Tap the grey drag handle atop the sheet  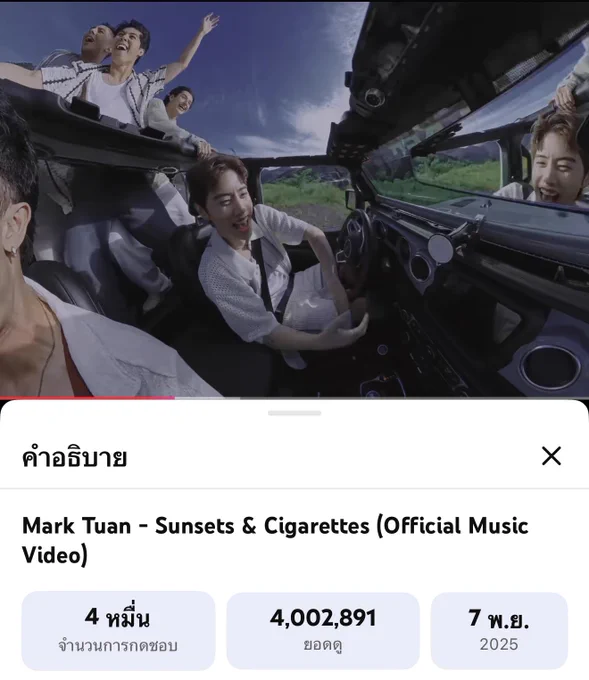[294, 413]
